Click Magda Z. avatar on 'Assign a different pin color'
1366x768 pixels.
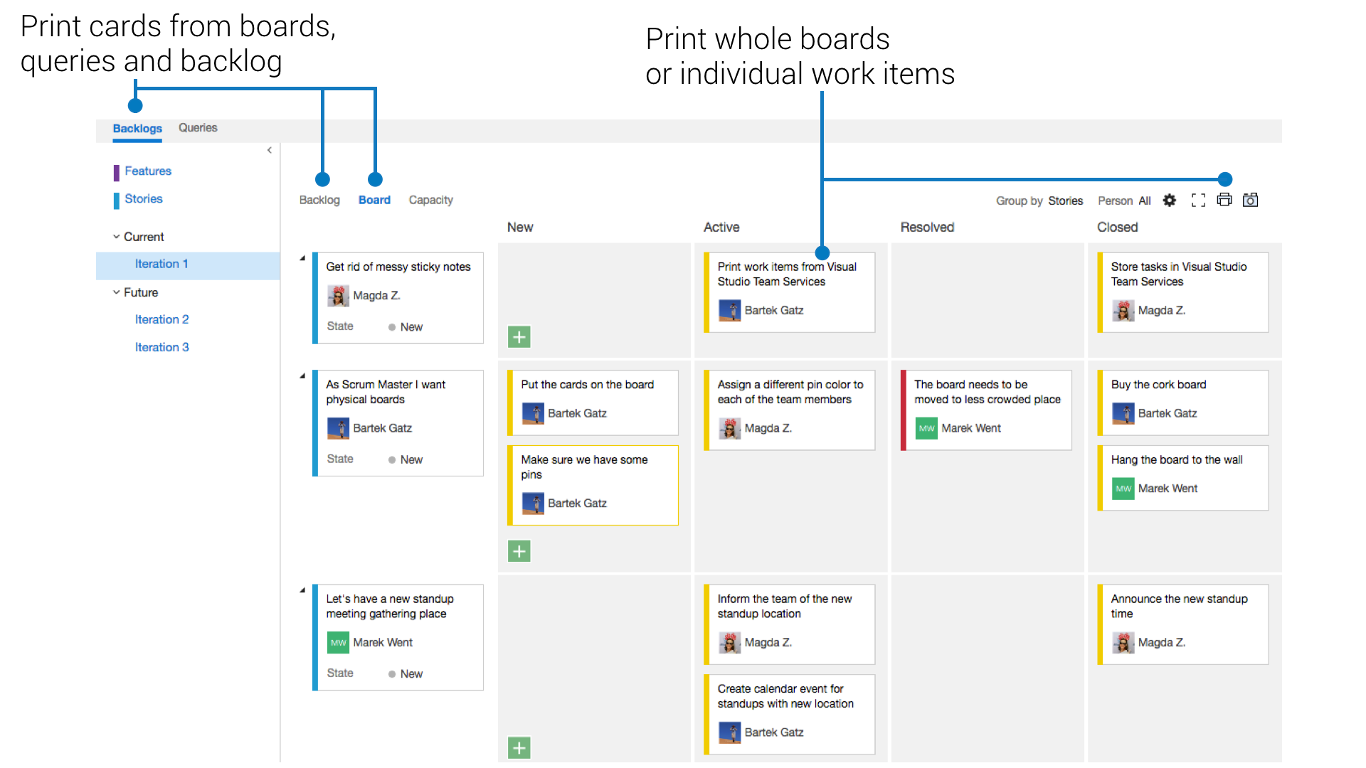[x=729, y=428]
